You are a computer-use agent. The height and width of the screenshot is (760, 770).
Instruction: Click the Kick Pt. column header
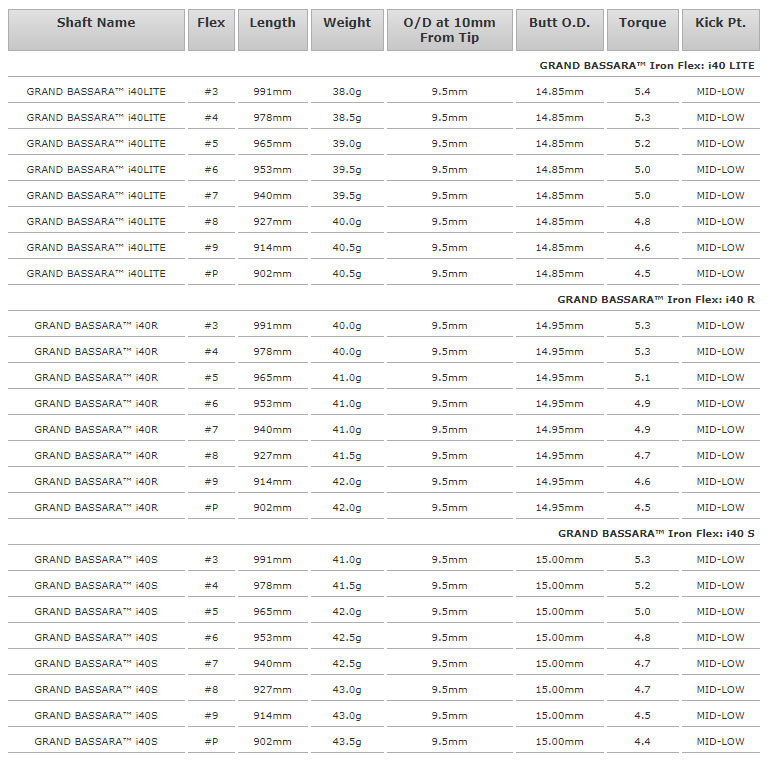pos(720,30)
